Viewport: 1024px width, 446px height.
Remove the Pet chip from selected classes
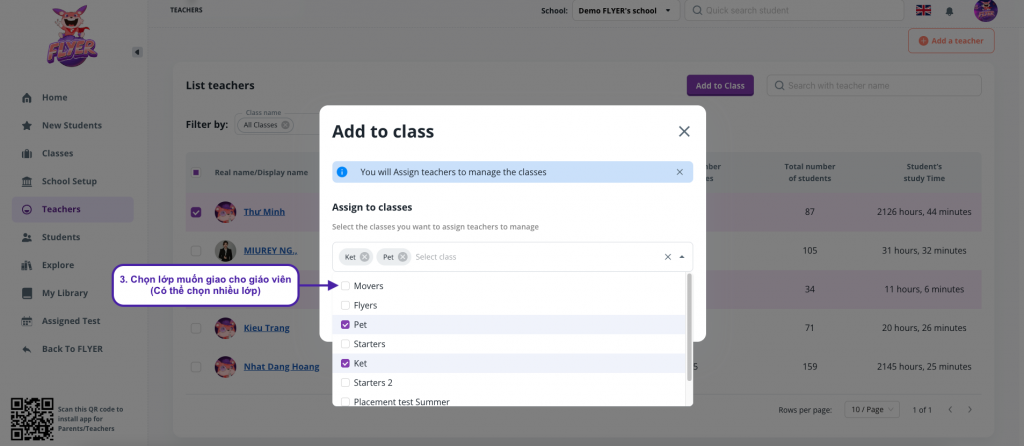[403, 257]
